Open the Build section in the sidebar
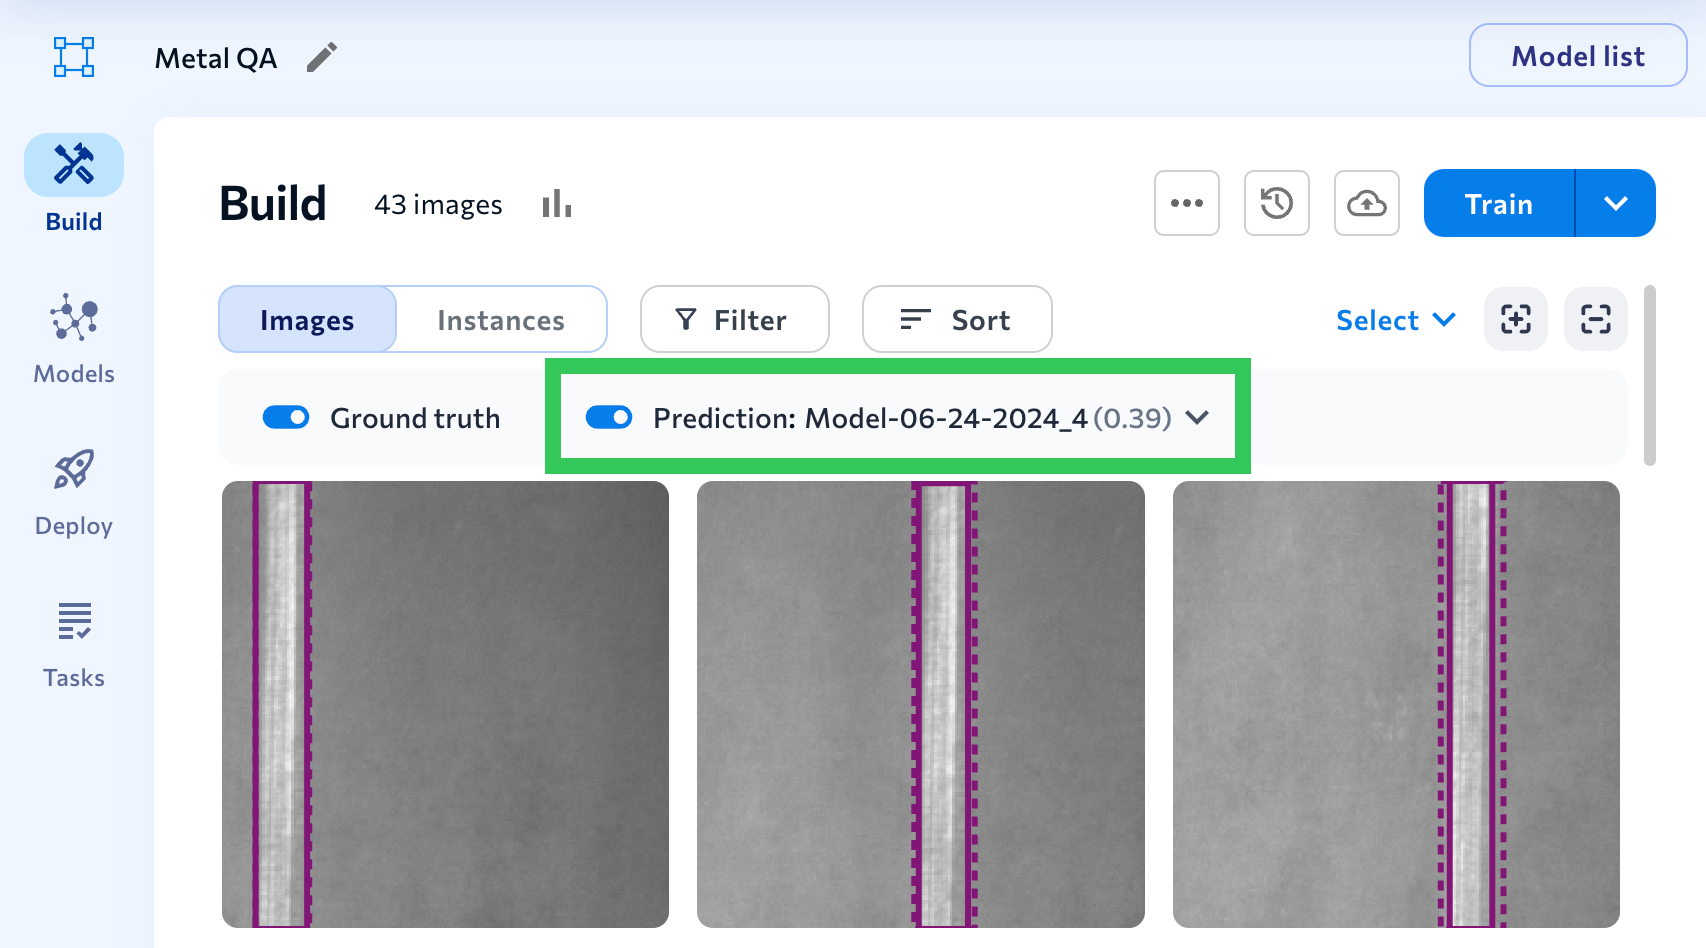This screenshot has height=948, width=1706. tap(73, 185)
